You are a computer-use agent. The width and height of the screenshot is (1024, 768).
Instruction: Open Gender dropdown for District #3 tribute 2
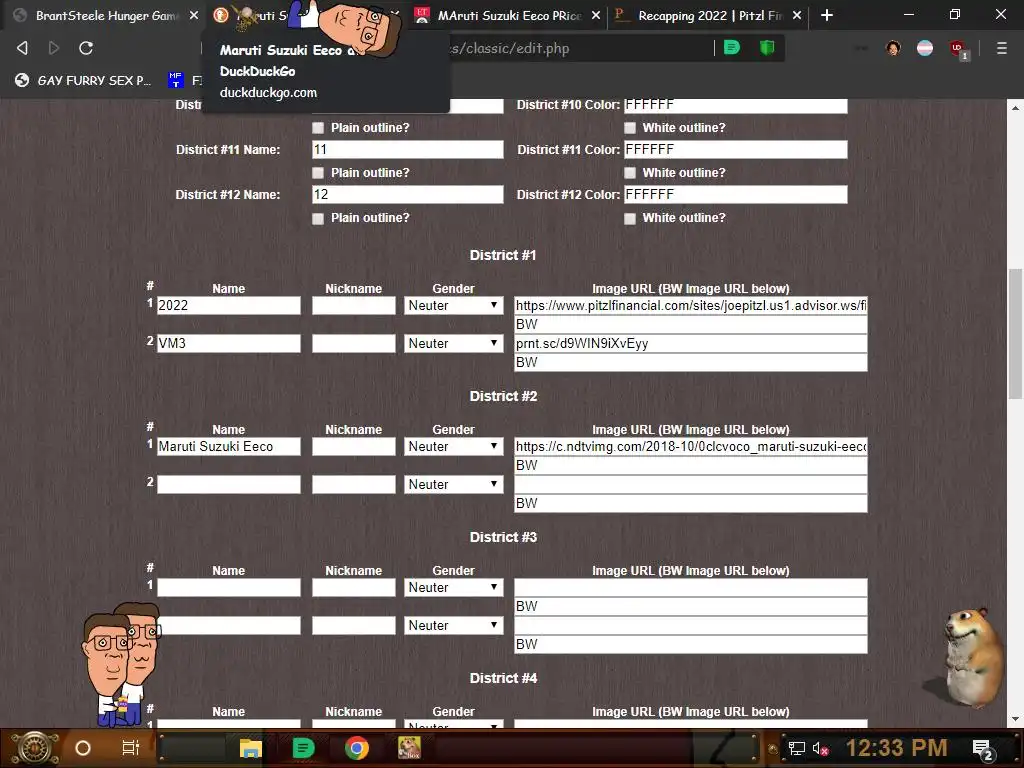(x=453, y=626)
